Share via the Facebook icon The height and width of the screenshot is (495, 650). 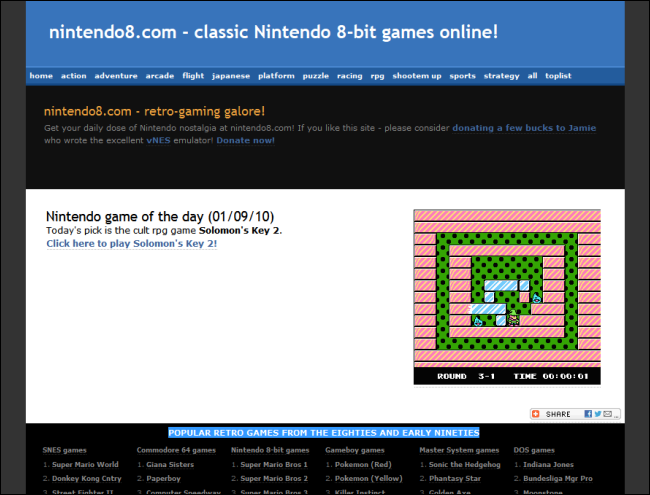point(588,414)
